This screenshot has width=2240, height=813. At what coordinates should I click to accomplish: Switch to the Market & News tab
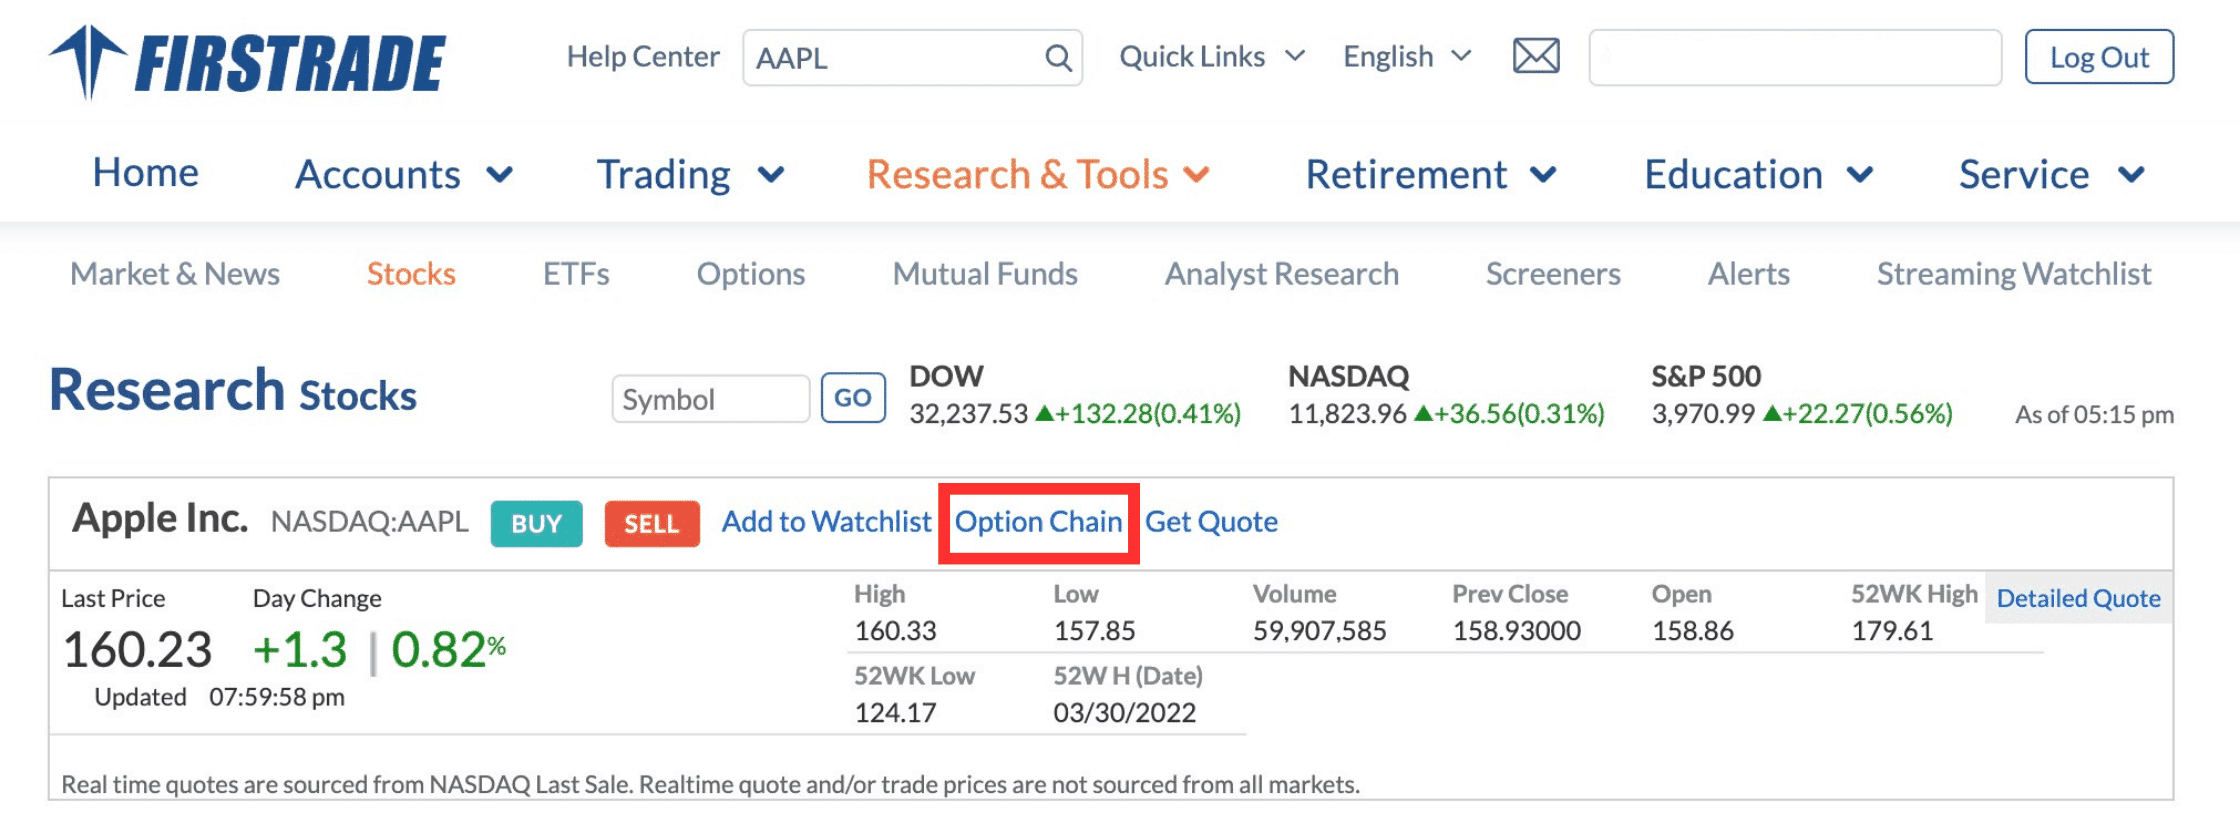click(x=175, y=274)
